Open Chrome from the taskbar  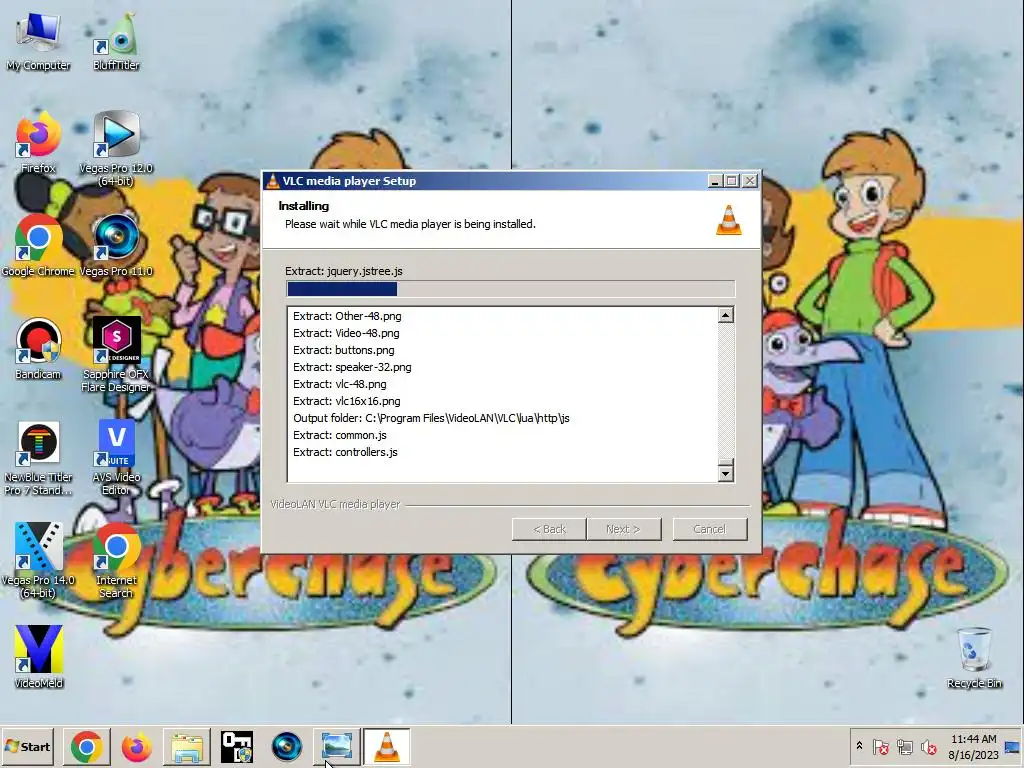(86, 746)
